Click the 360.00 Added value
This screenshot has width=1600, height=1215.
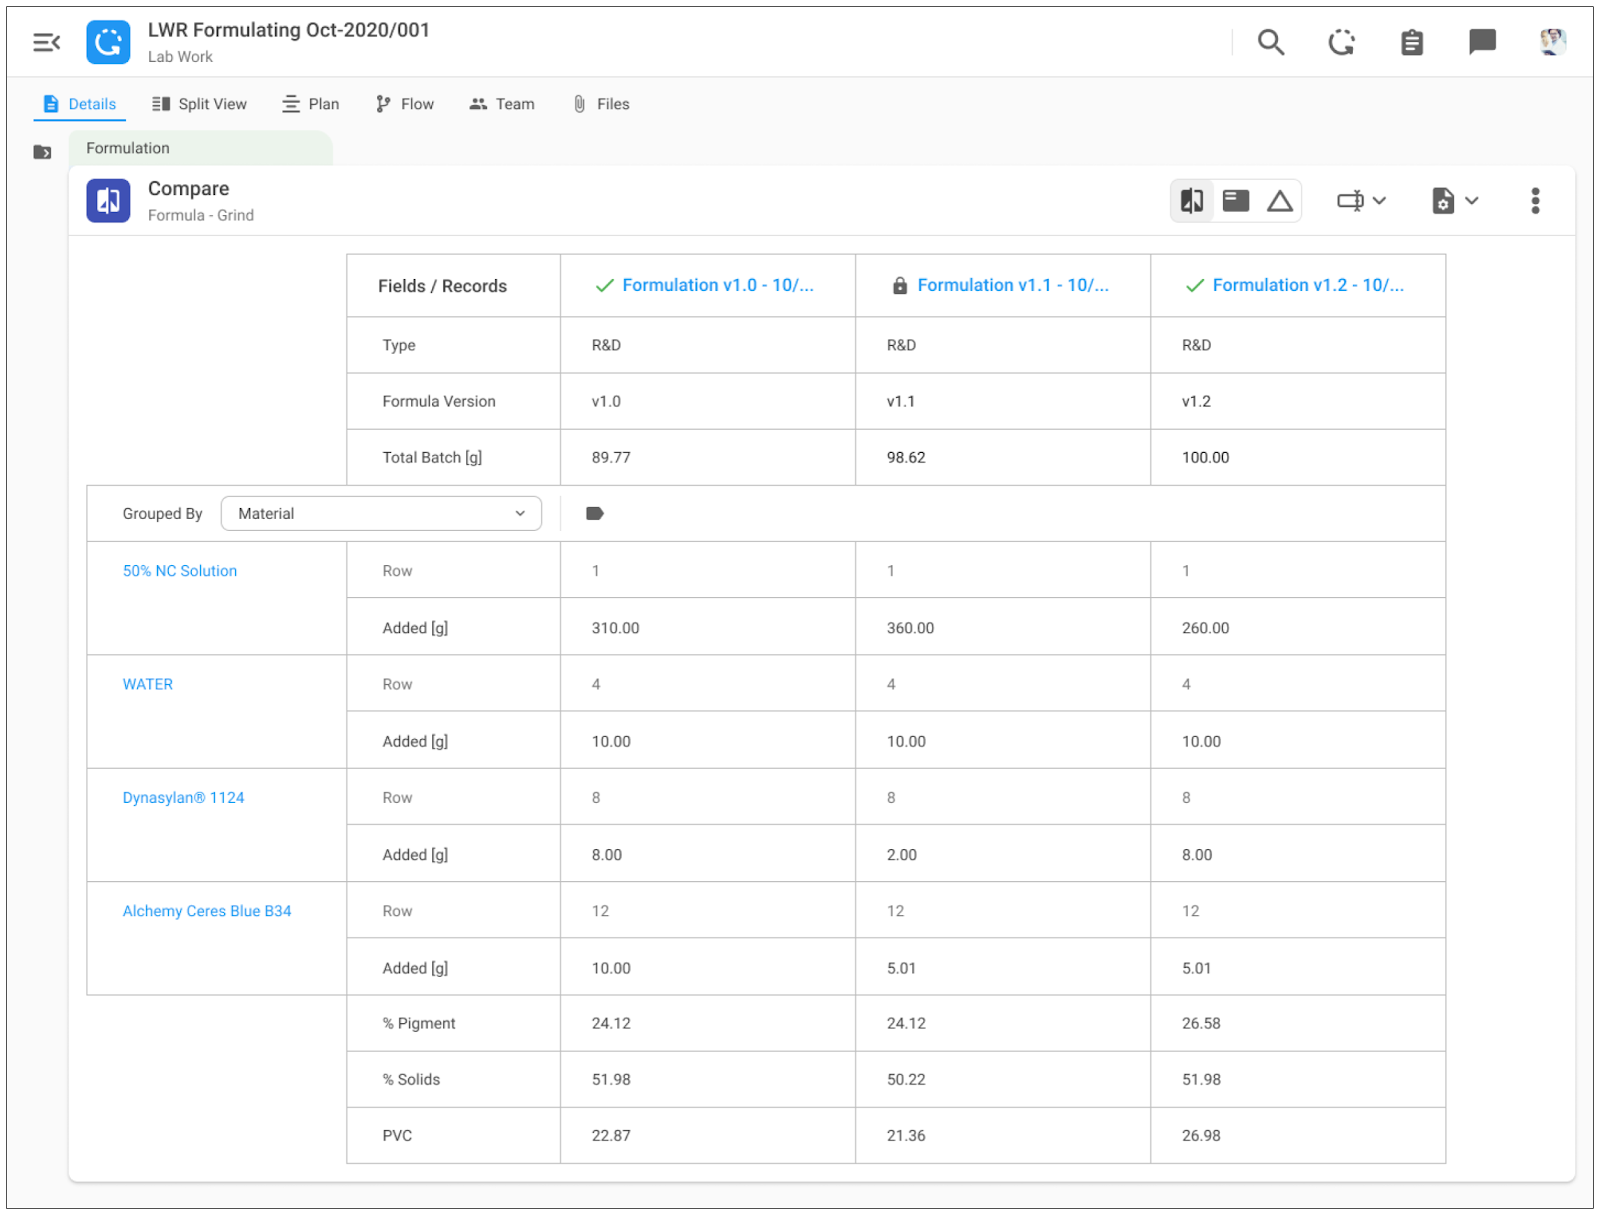pyautogui.click(x=910, y=628)
